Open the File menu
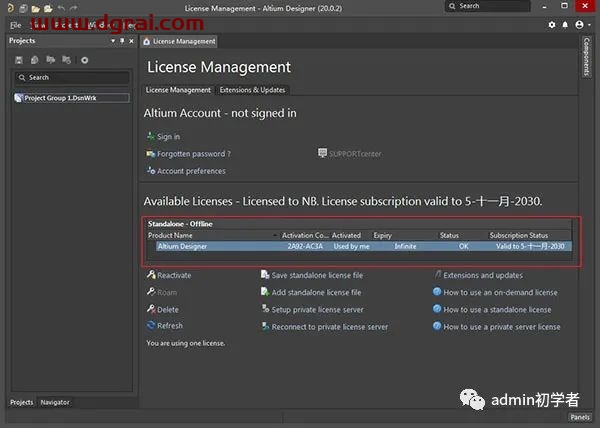This screenshot has width=600, height=428. tap(16, 23)
